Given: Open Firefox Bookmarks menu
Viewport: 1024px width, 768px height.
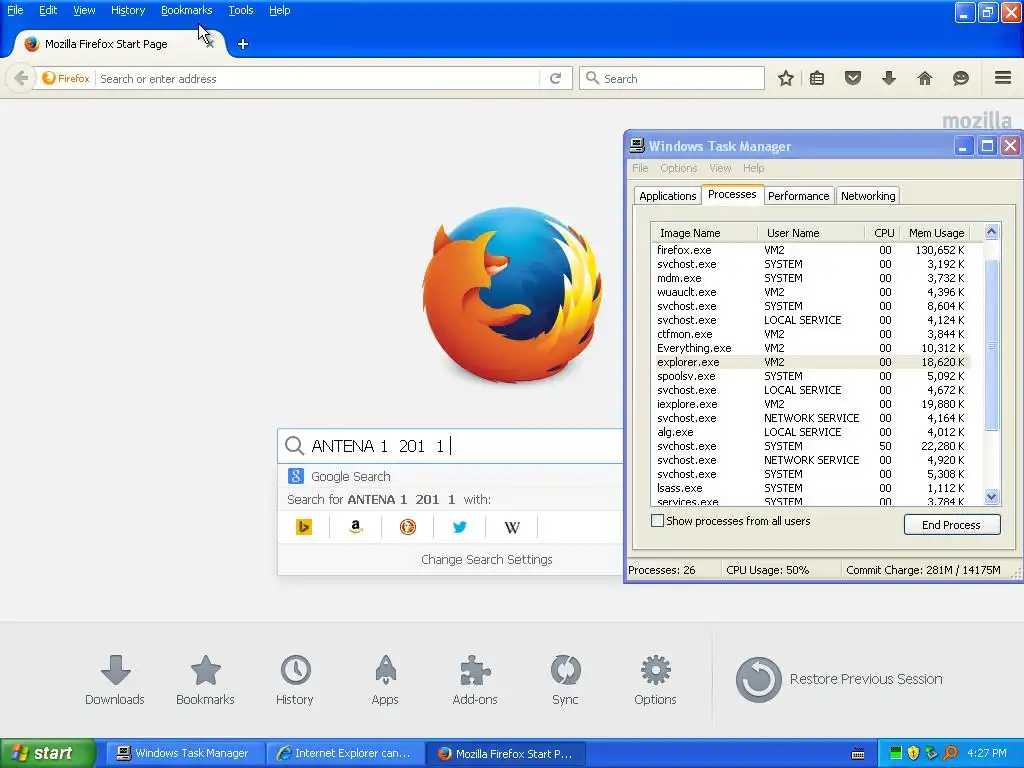Looking at the screenshot, I should pyautogui.click(x=187, y=10).
